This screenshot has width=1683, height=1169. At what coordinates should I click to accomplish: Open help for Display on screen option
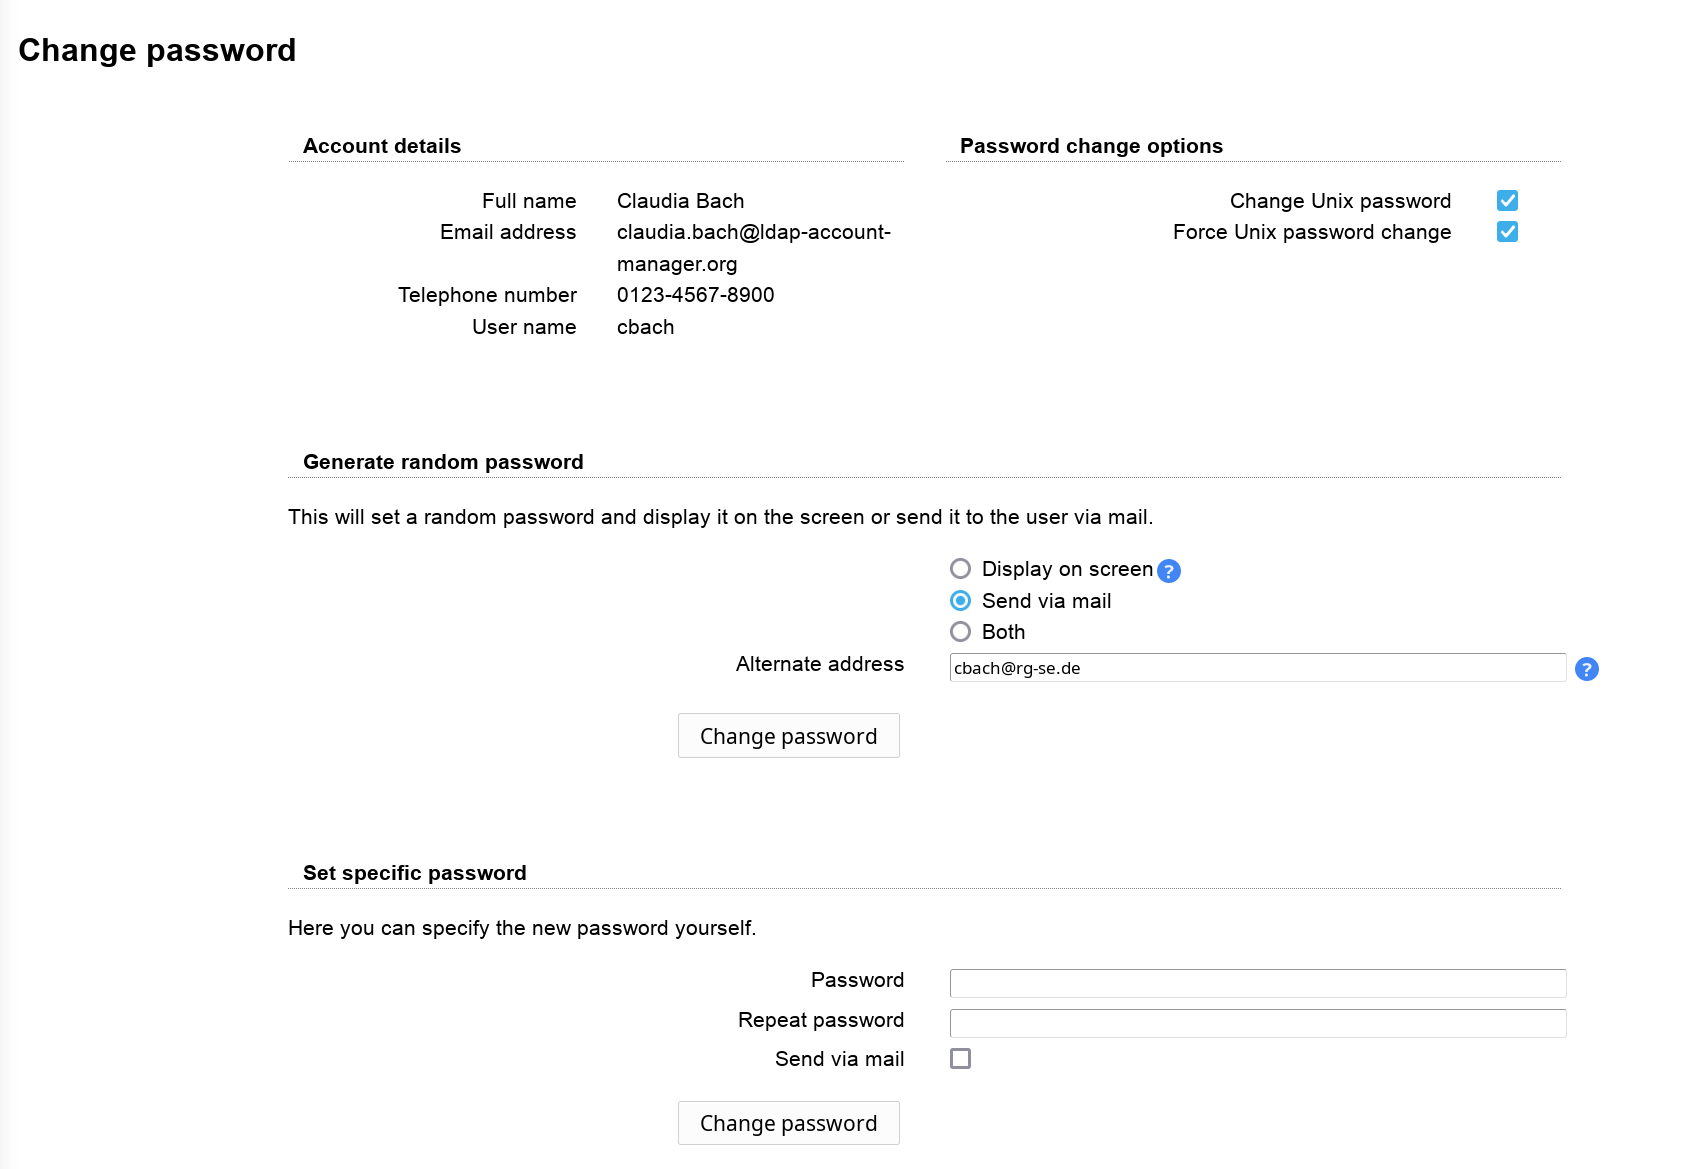[1167, 570]
